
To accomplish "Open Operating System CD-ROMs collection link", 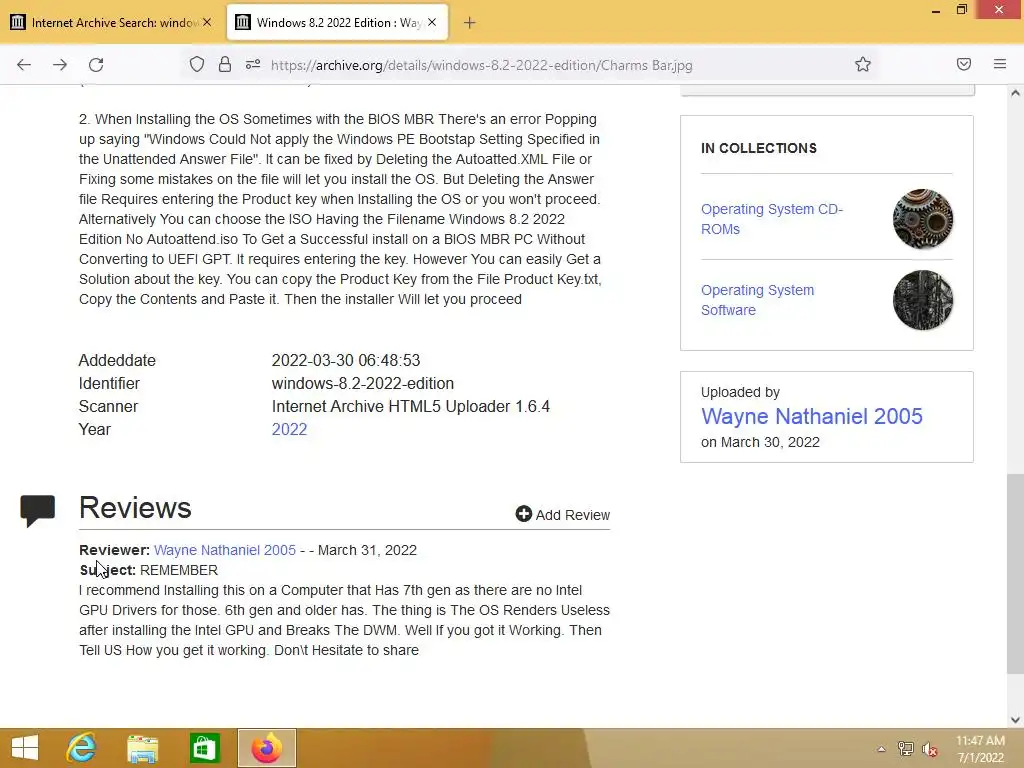I will [x=772, y=219].
